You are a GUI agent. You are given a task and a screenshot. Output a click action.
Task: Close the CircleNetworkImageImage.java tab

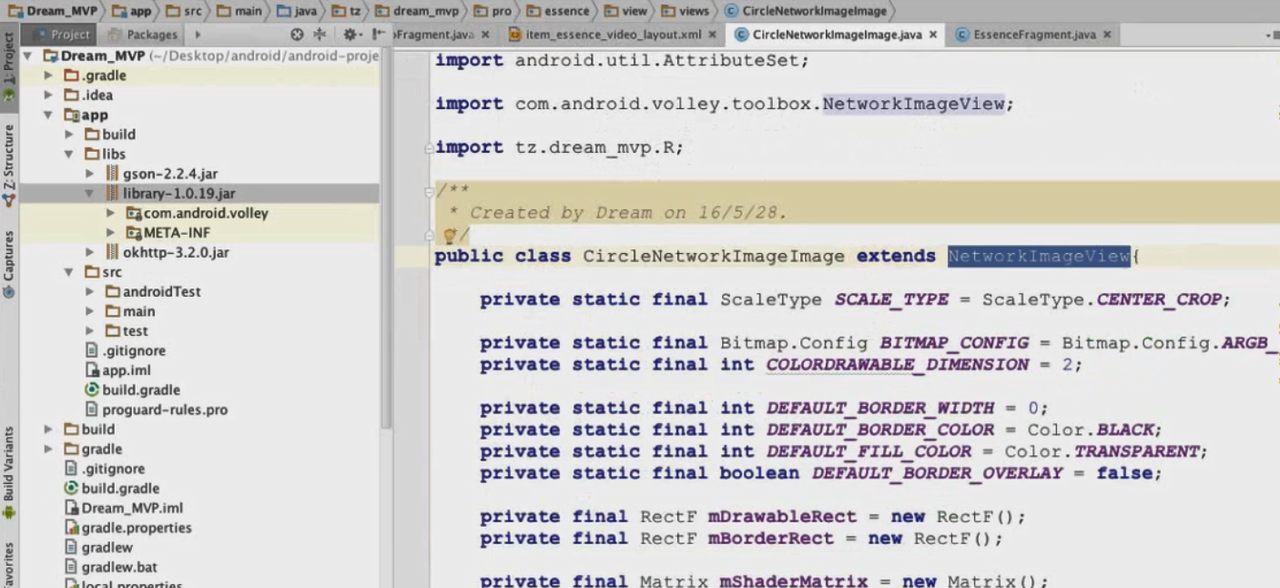click(933, 34)
